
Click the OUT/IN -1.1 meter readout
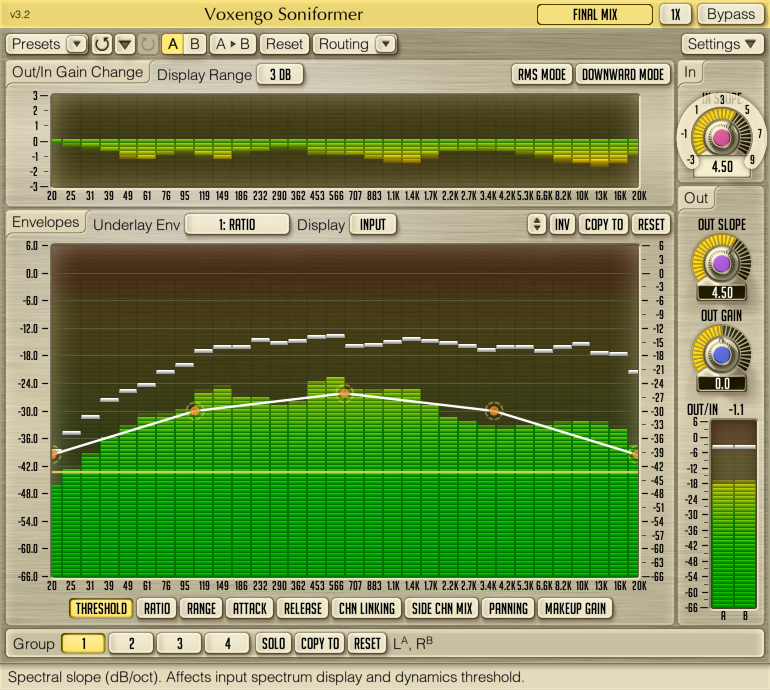[715, 410]
